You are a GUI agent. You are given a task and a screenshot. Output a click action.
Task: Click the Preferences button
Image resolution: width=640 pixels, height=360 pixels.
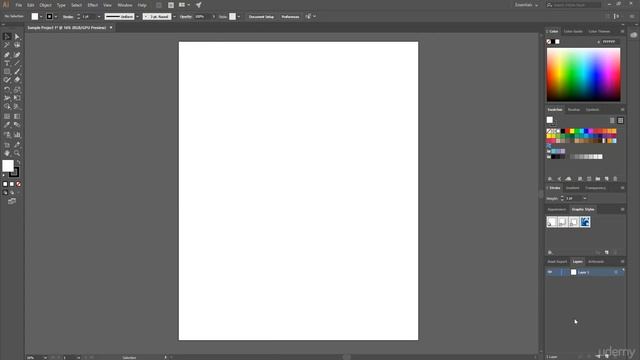290,17
